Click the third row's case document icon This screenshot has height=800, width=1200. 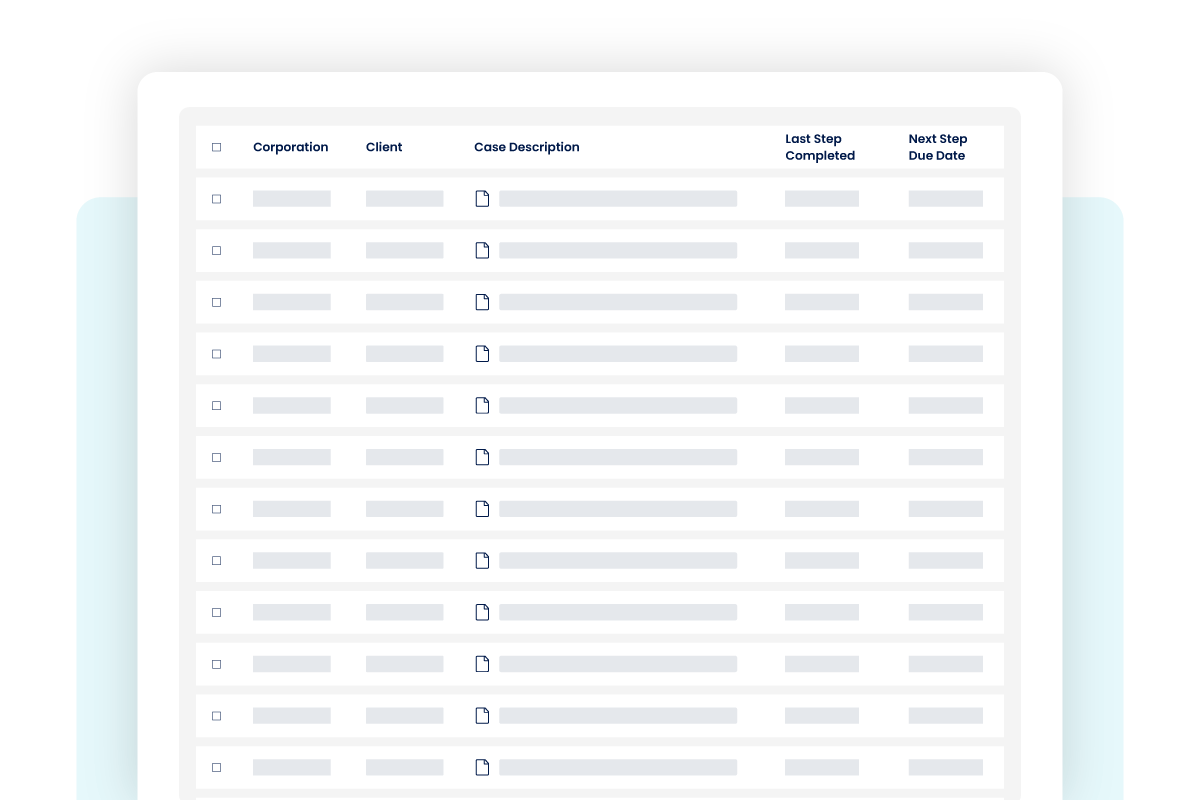point(482,302)
